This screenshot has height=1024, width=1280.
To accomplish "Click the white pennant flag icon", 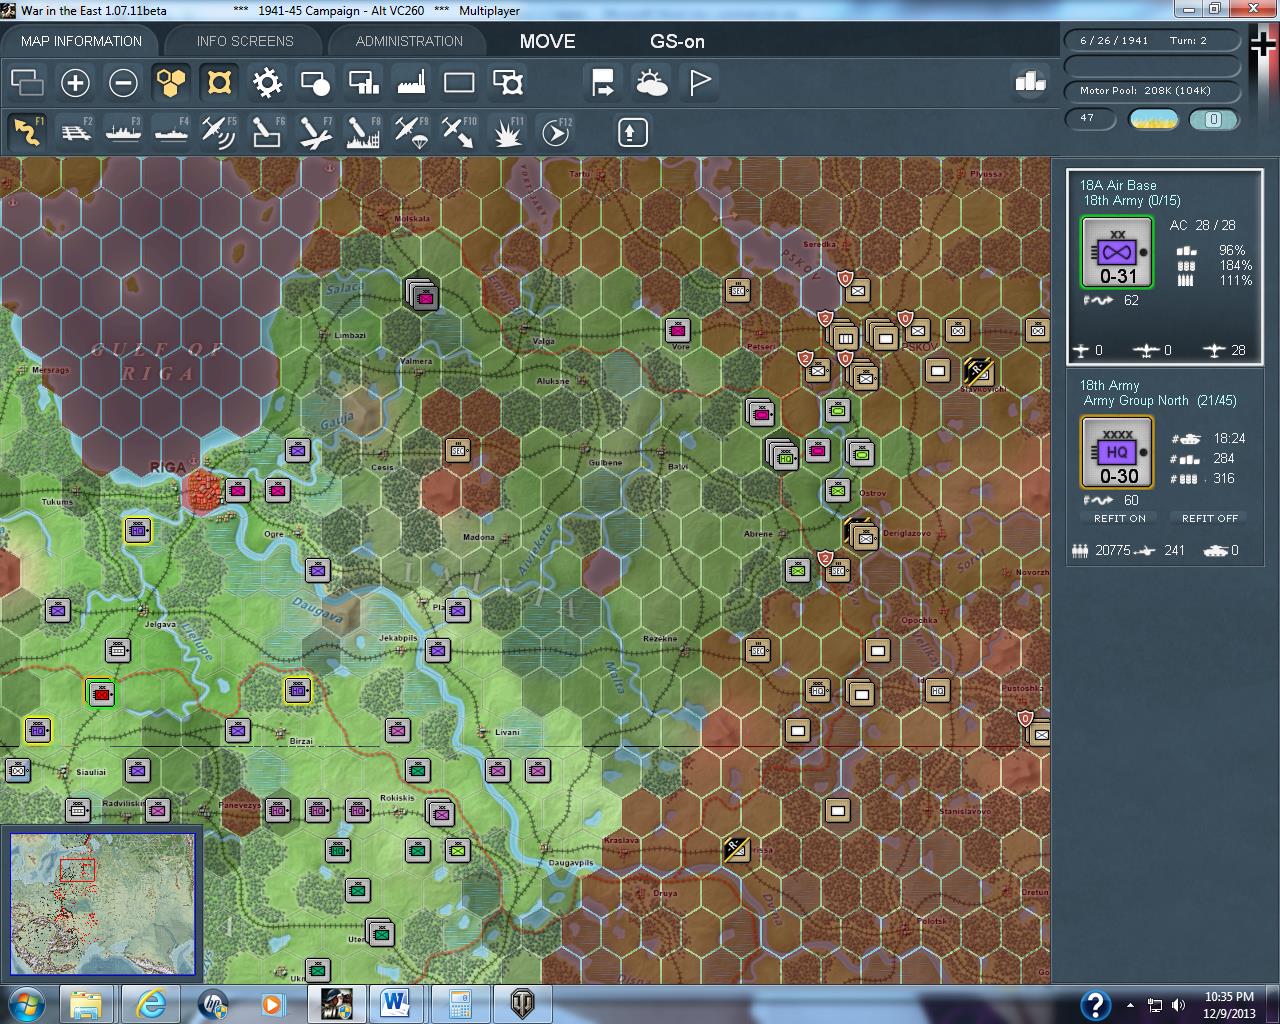I will coord(700,82).
